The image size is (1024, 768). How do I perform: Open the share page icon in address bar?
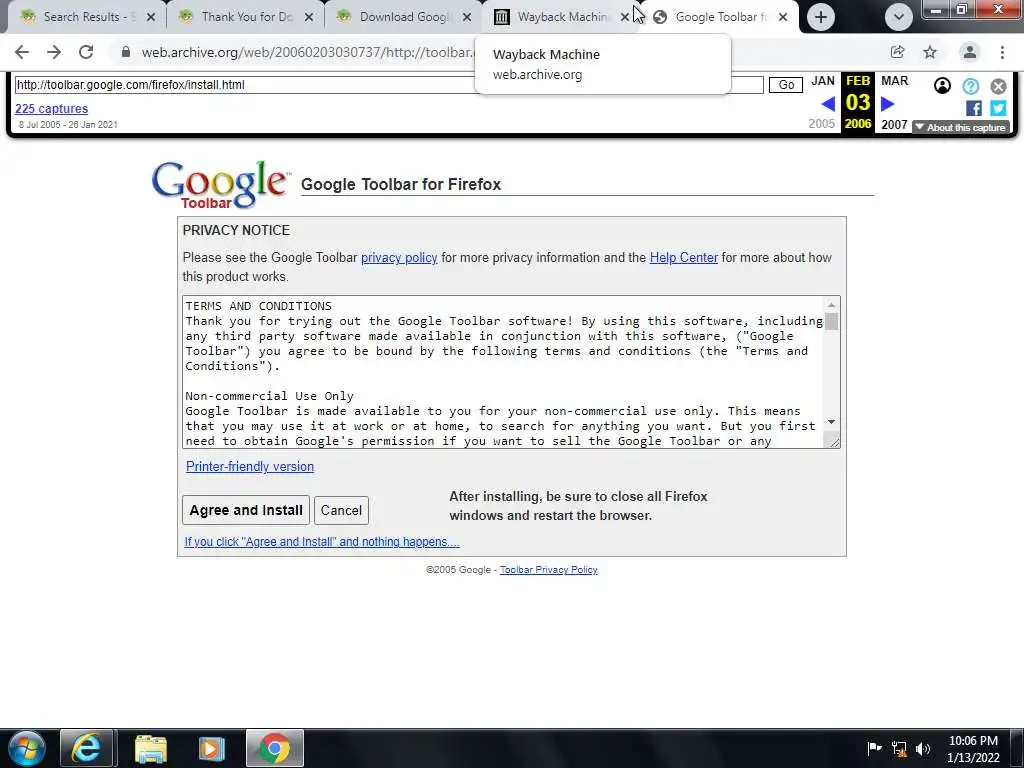pyautogui.click(x=897, y=52)
